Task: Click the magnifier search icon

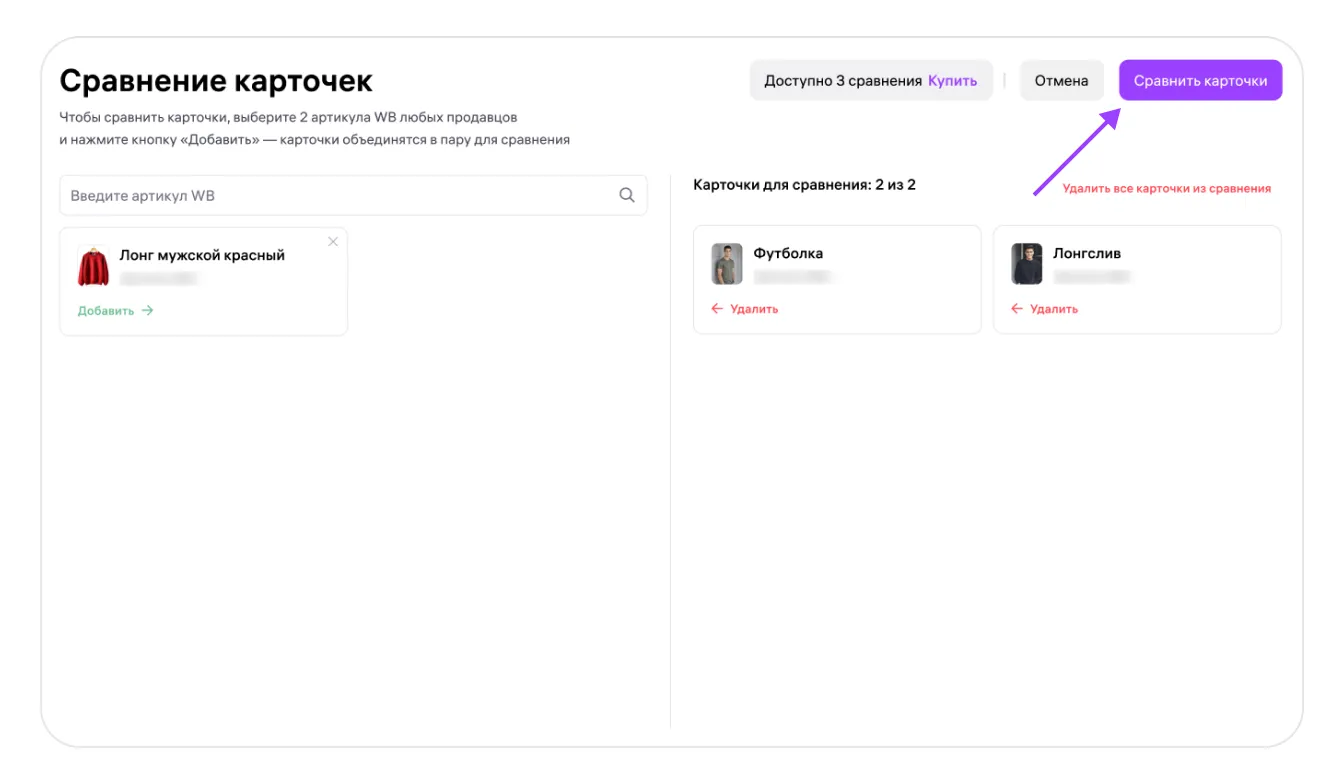Action: 627,196
